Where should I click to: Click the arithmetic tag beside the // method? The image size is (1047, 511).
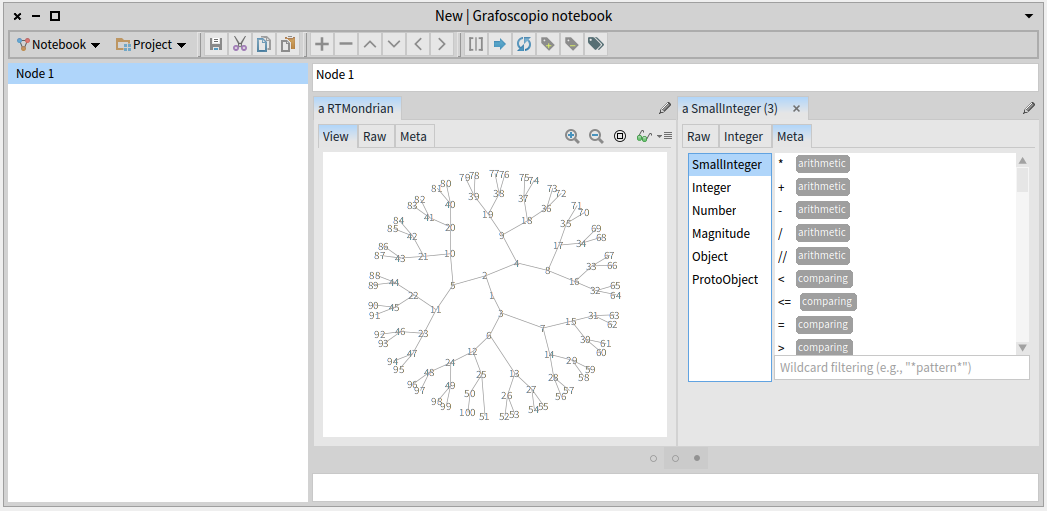click(822, 255)
